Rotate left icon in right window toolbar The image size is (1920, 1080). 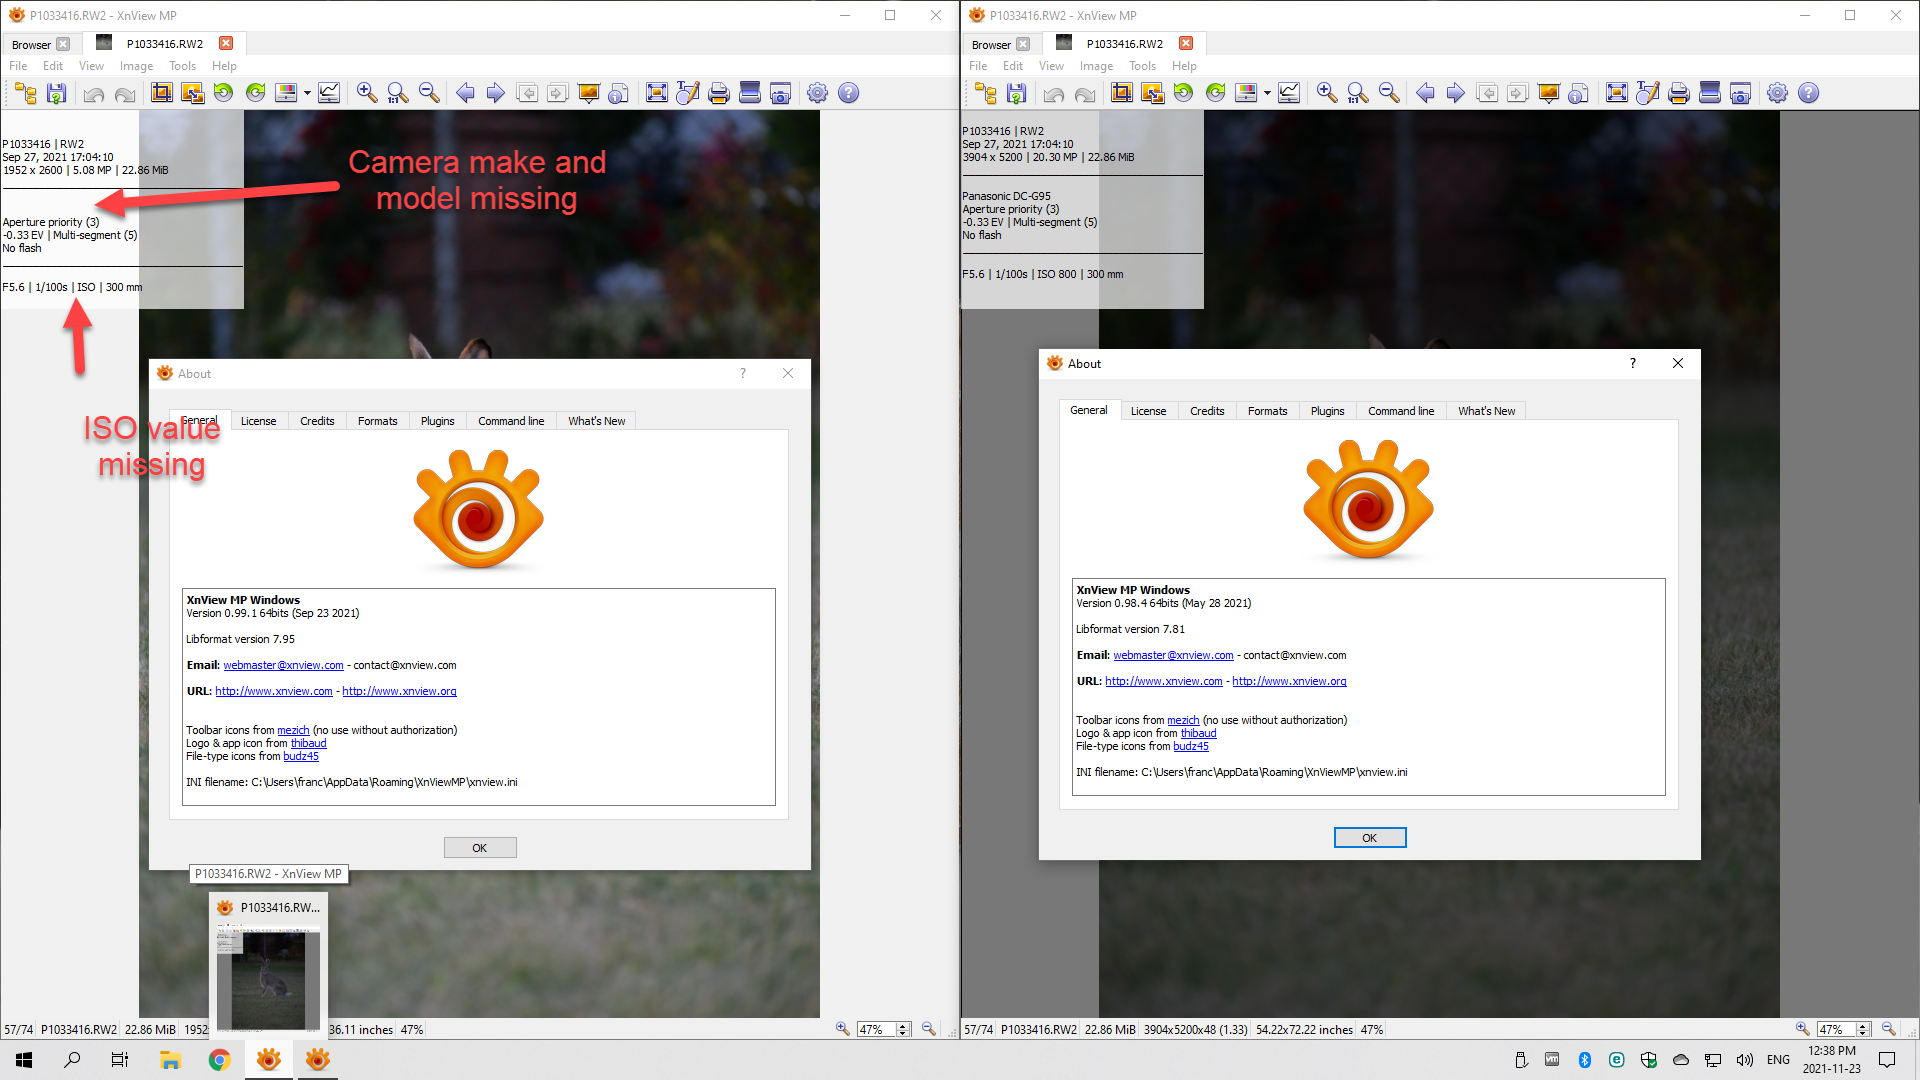(x=1184, y=93)
